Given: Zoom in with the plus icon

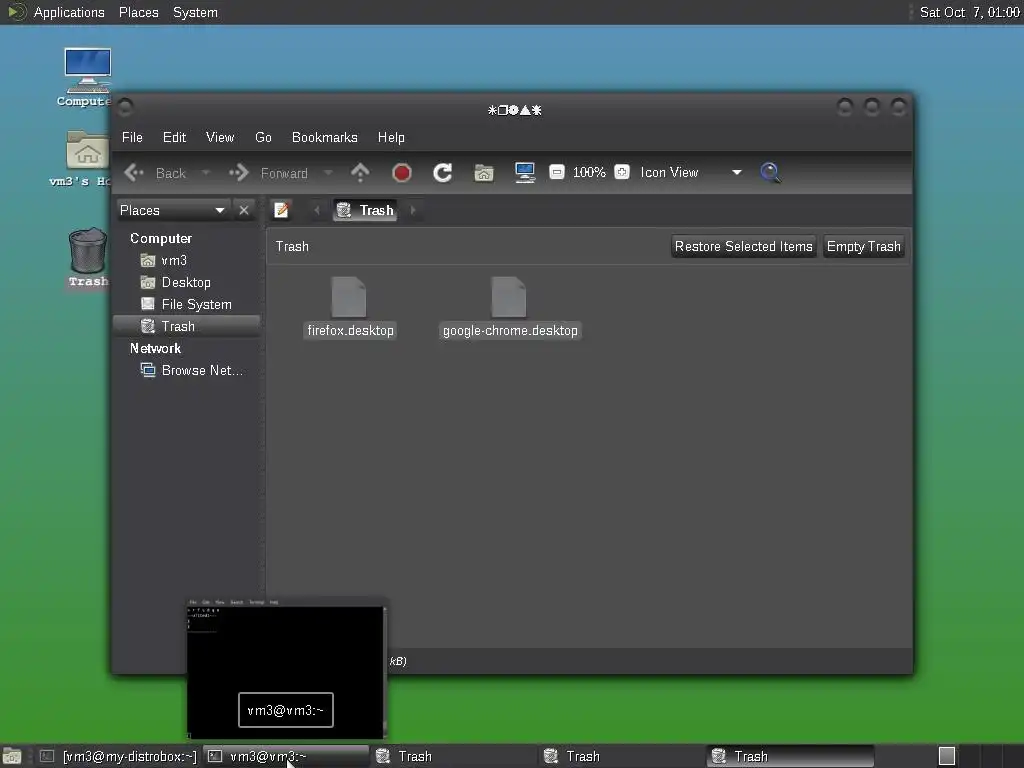Looking at the screenshot, I should coord(622,172).
